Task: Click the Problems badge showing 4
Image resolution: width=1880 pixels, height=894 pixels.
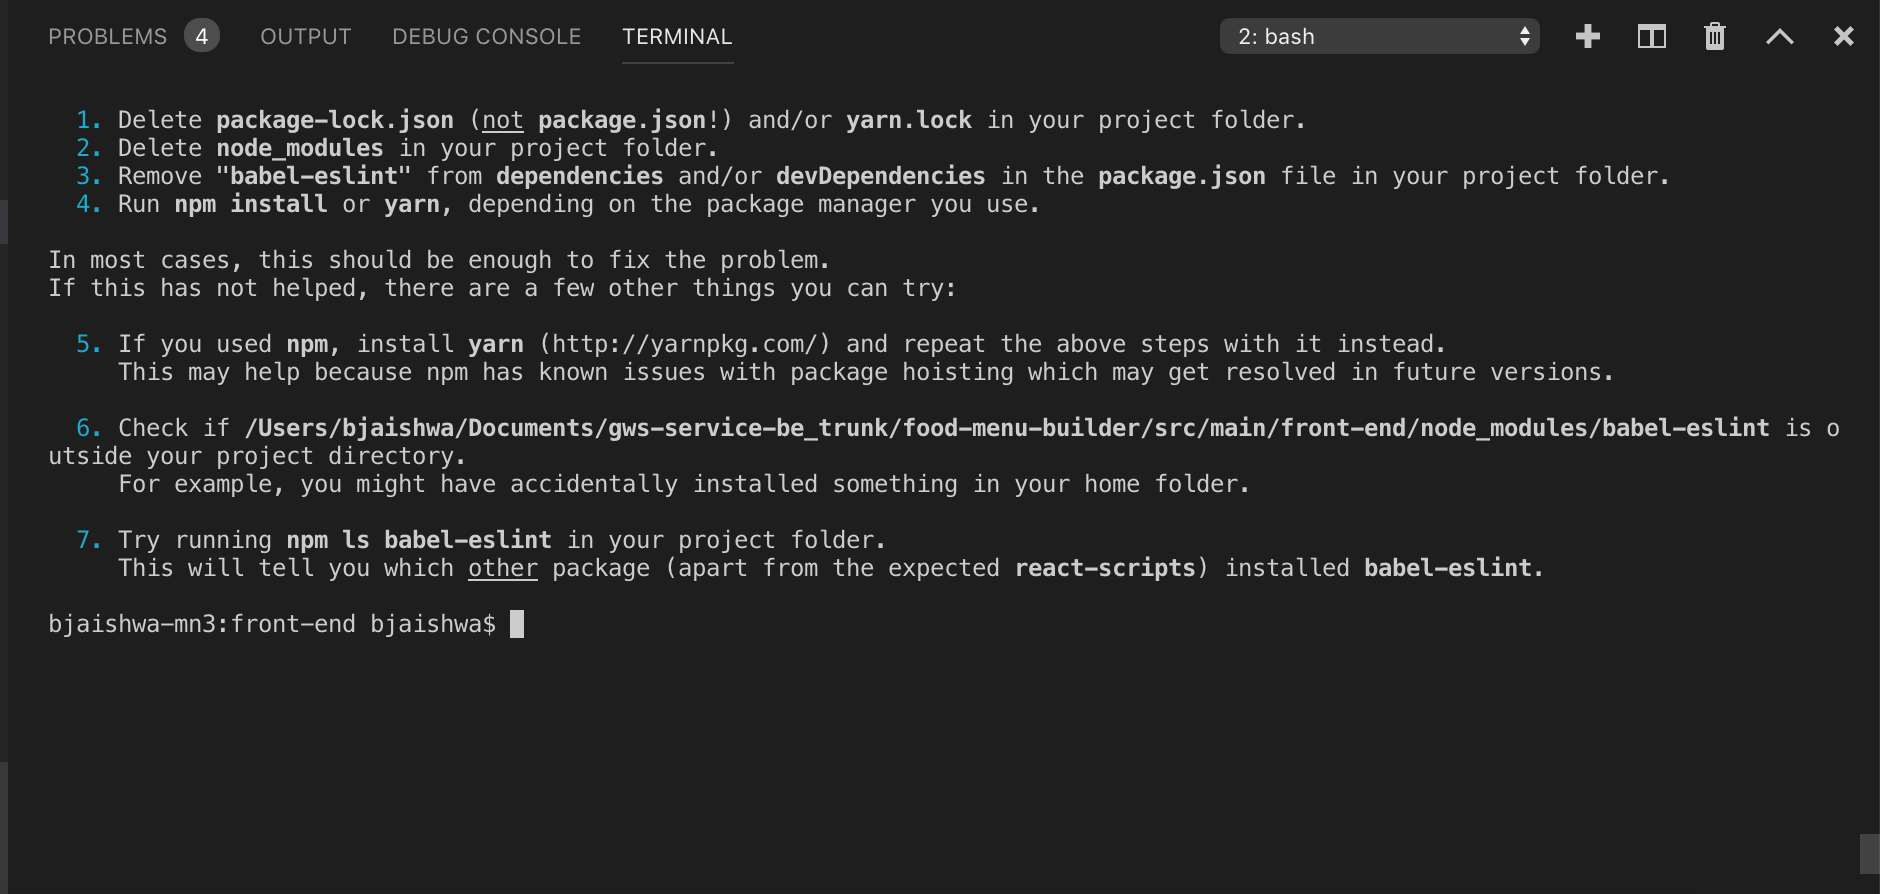Action: coord(201,36)
